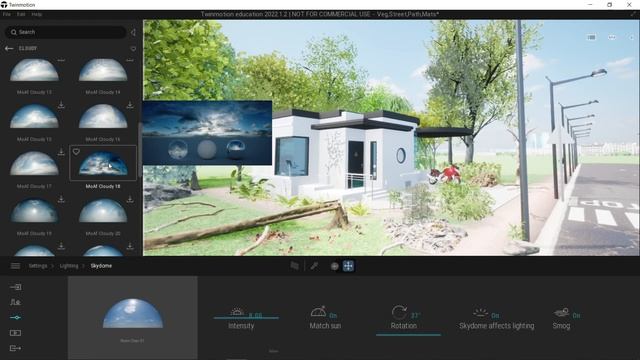Screen dimensions: 640x360
Task: Click the left sphere in skydome preview popup
Action: click(178, 149)
